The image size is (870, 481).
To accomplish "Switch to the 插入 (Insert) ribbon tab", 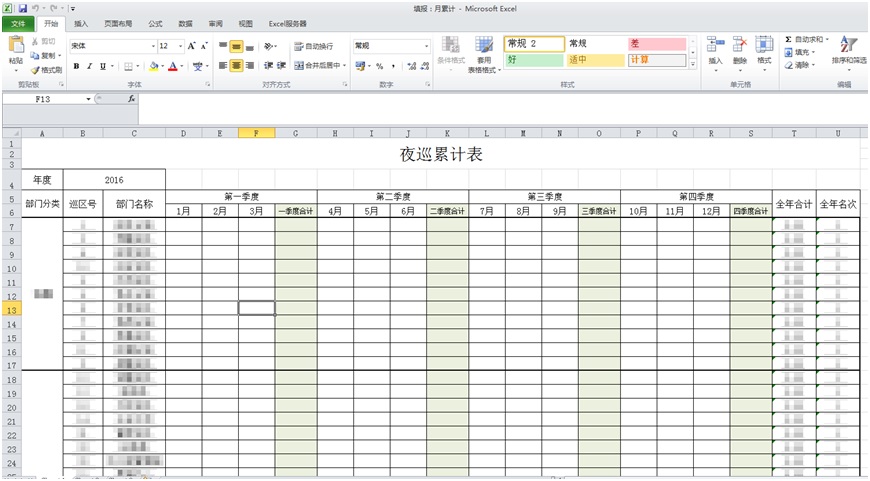I will tap(81, 23).
